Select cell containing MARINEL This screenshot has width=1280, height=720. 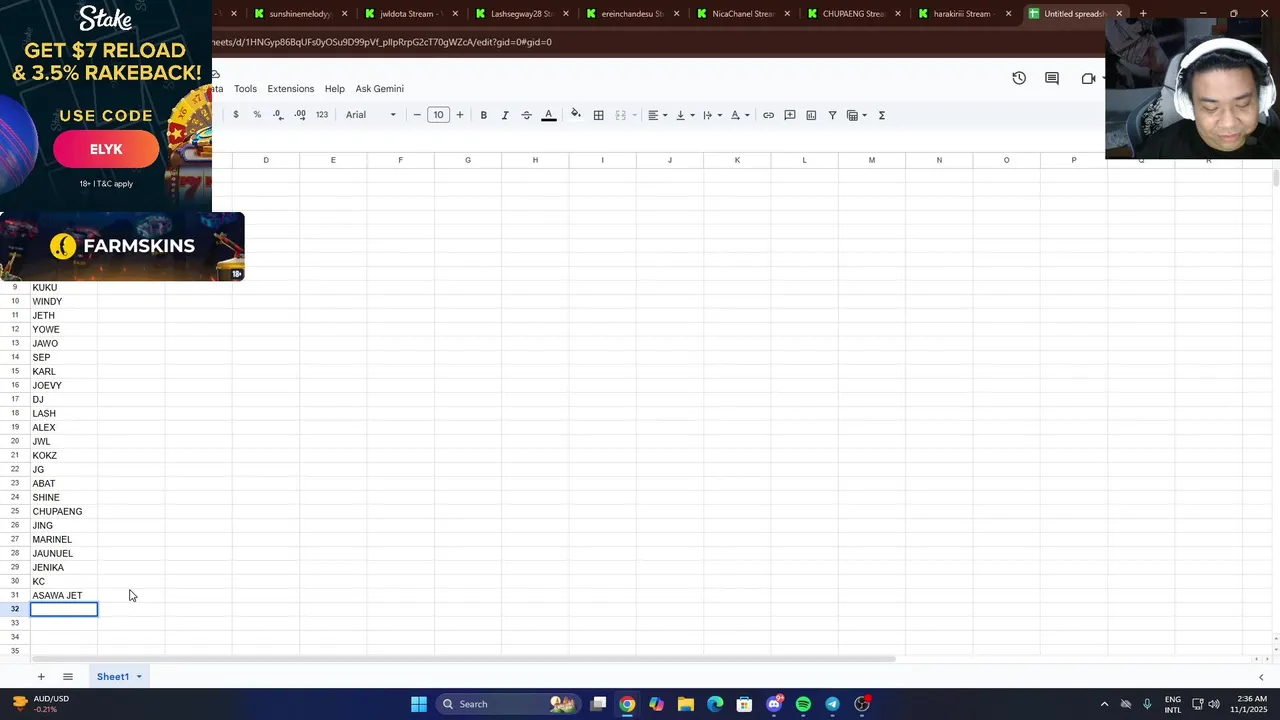(x=64, y=539)
